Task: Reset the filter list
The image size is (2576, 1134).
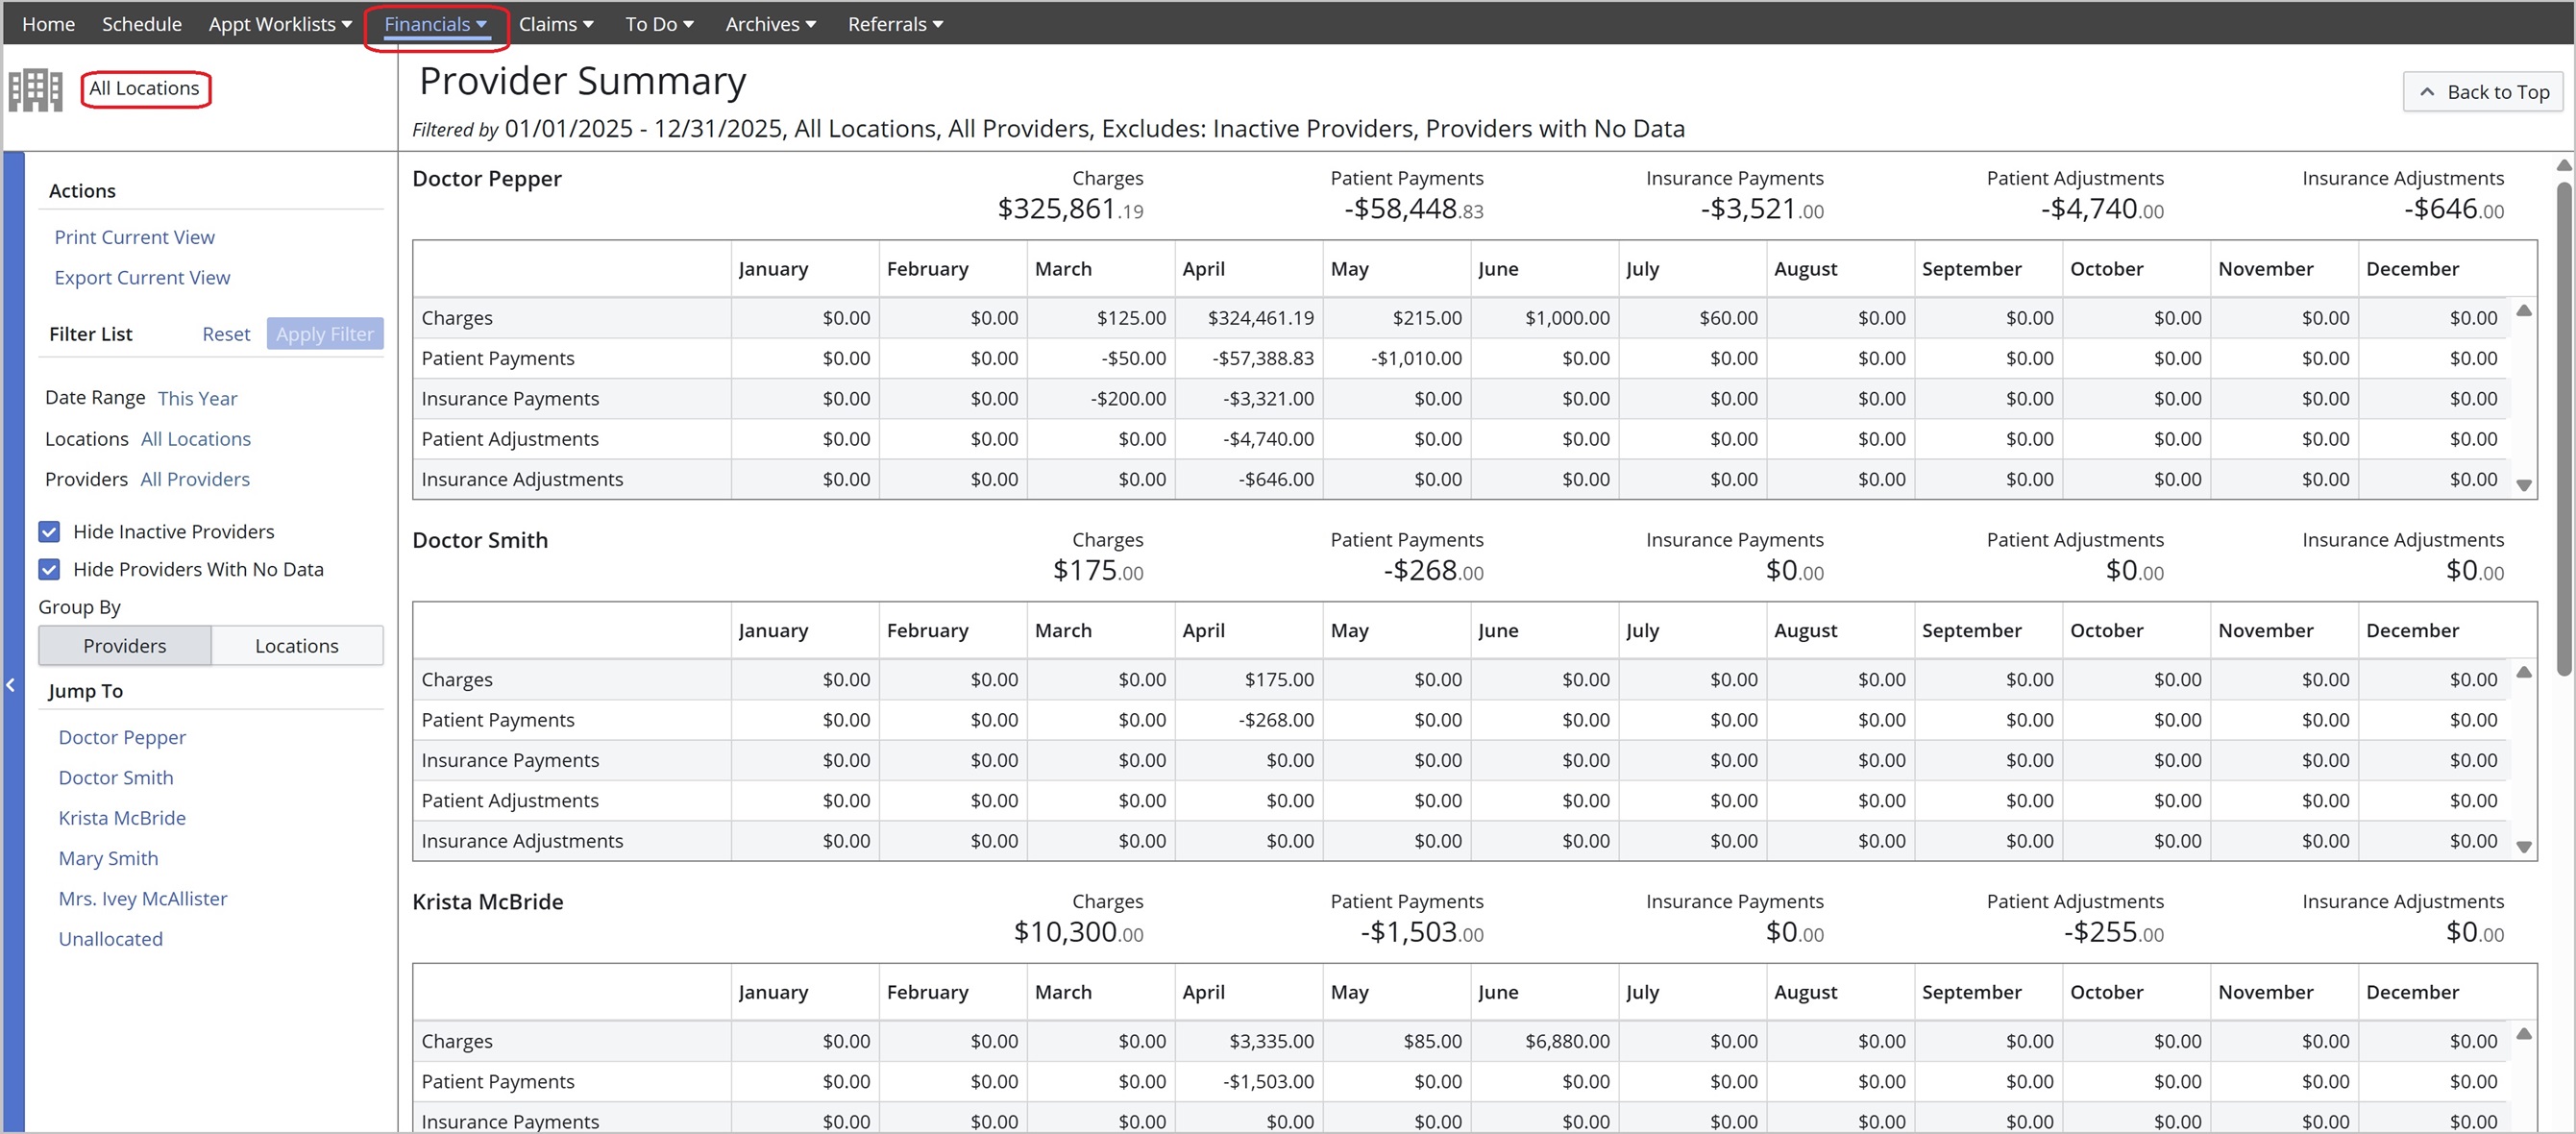Action: [x=226, y=334]
